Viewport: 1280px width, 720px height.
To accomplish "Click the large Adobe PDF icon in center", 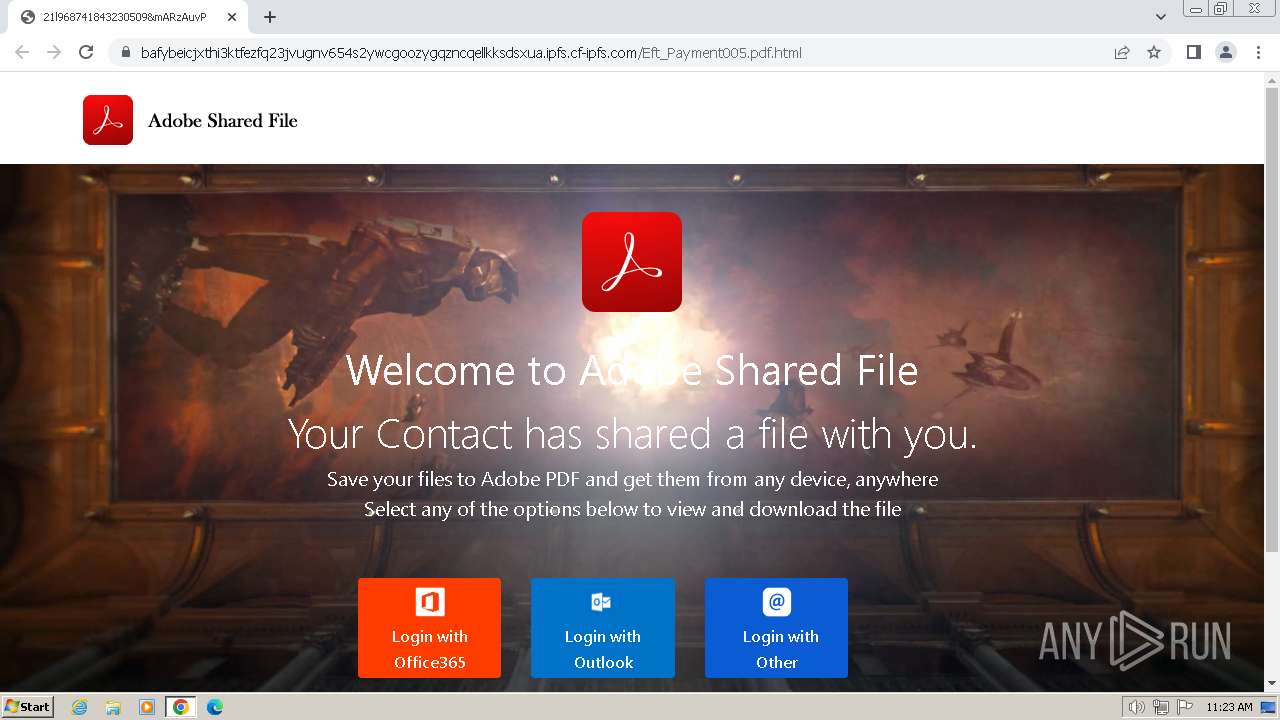I will pyautogui.click(x=632, y=262).
